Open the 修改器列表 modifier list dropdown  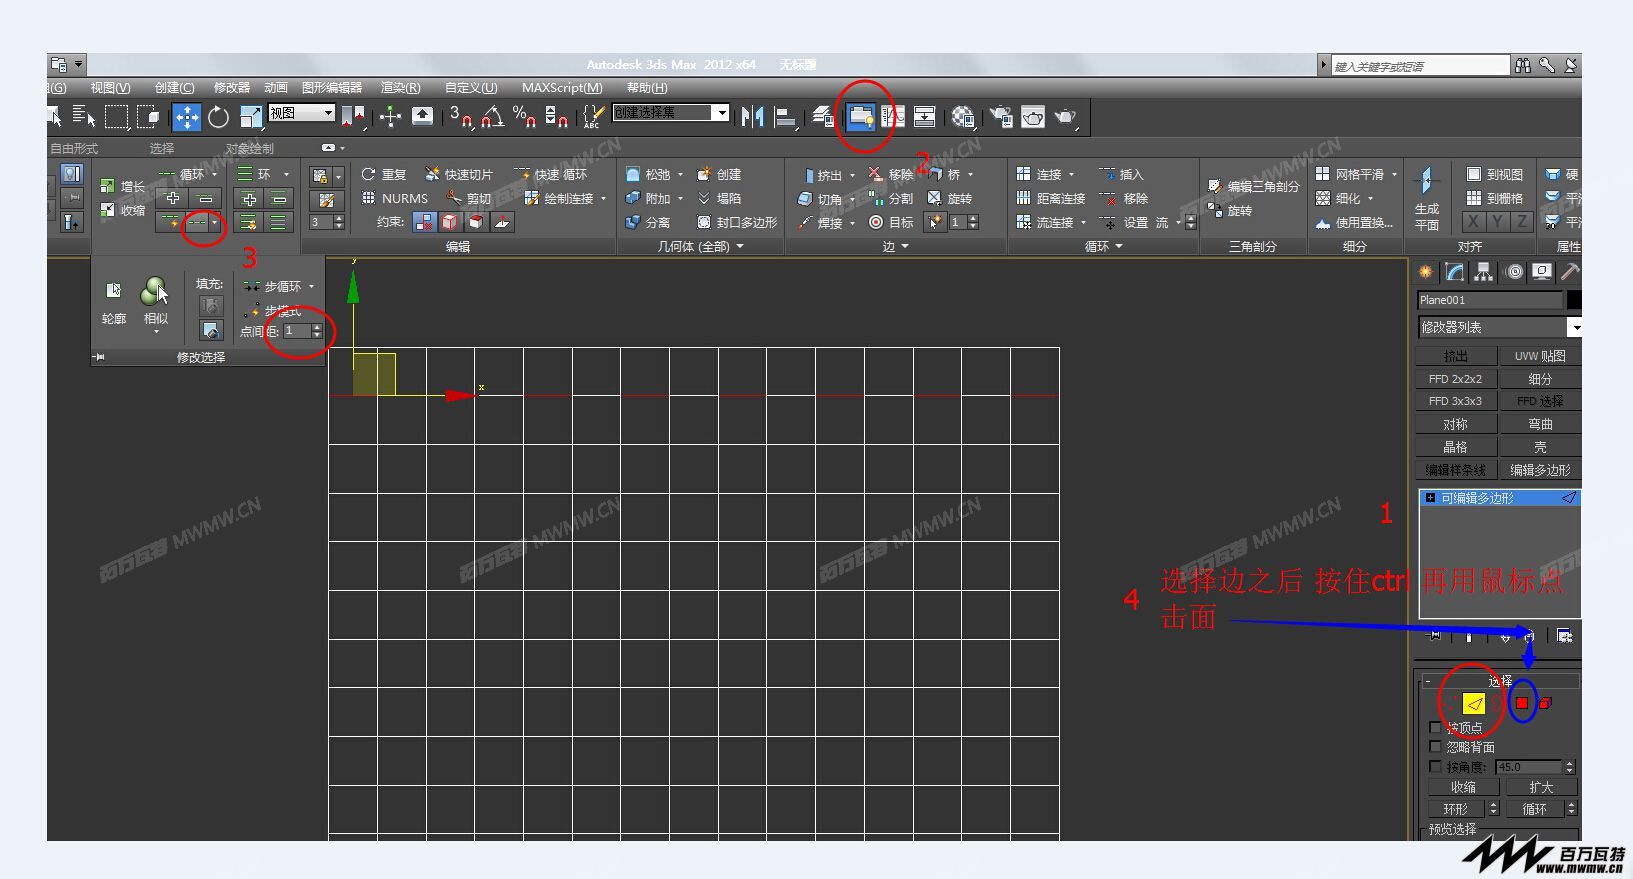click(1499, 327)
